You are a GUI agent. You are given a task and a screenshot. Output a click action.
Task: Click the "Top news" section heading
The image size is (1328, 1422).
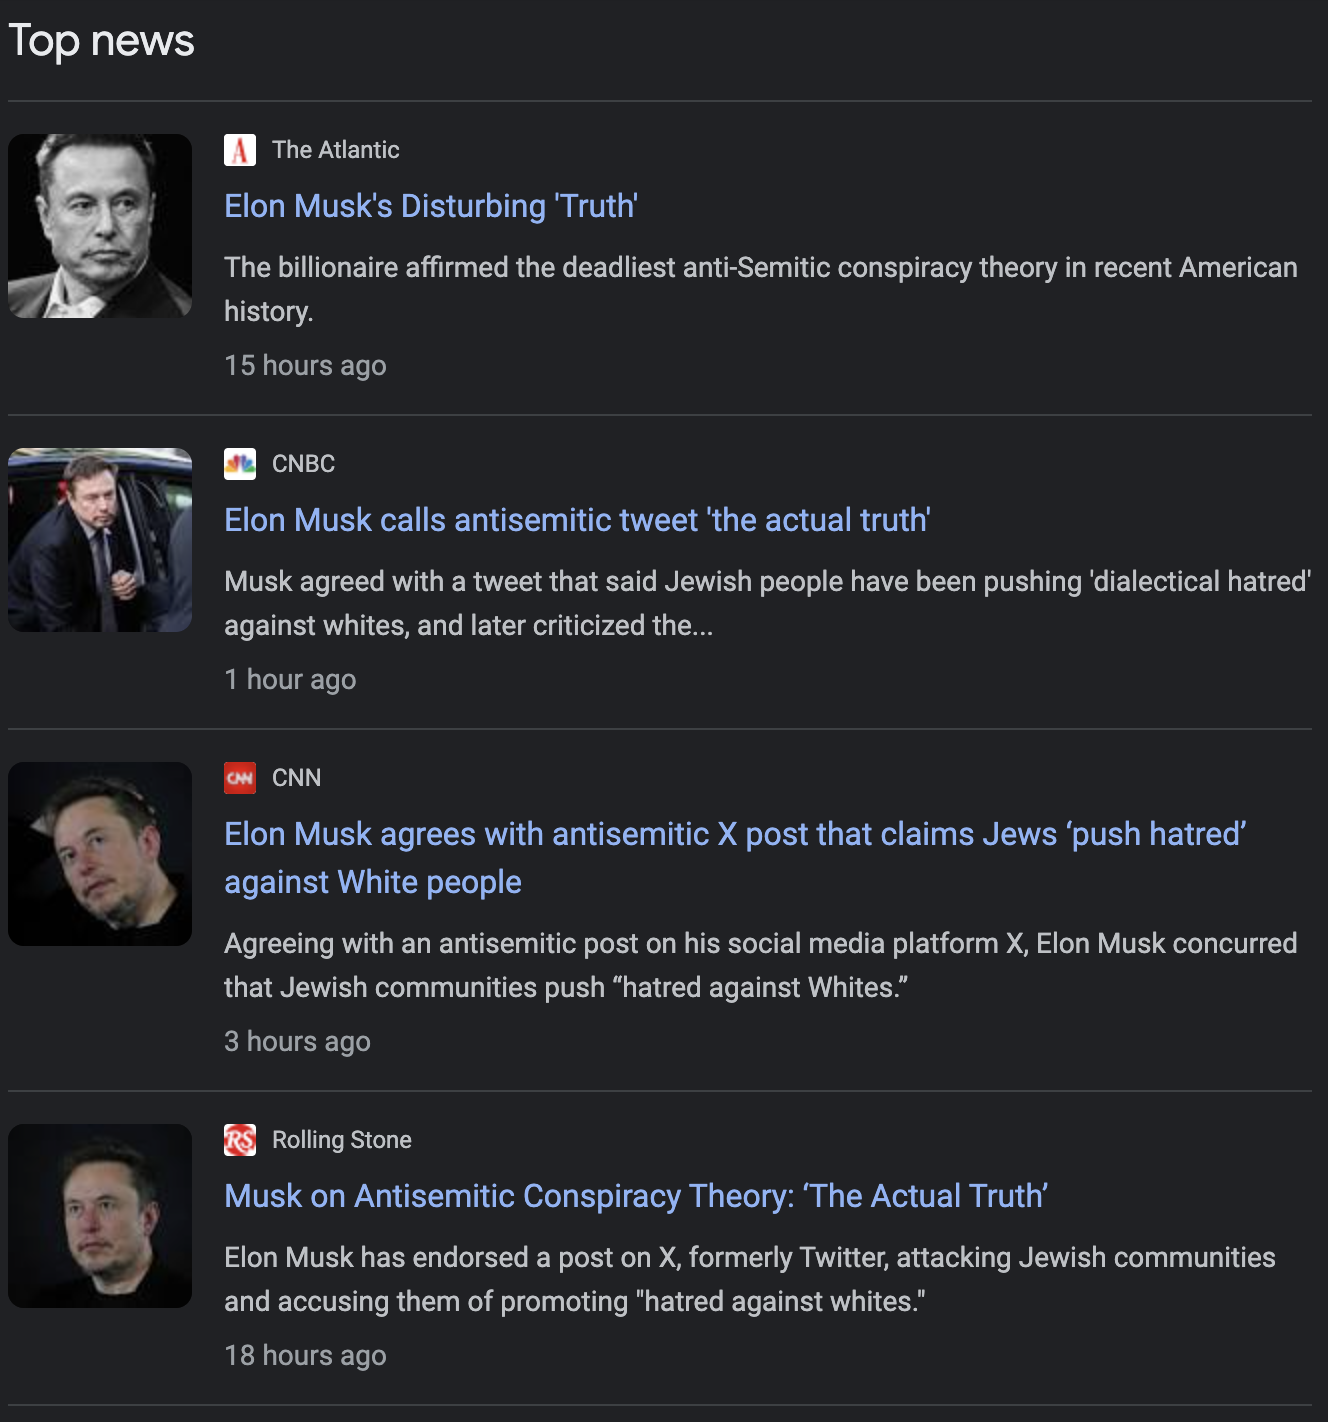click(x=101, y=41)
